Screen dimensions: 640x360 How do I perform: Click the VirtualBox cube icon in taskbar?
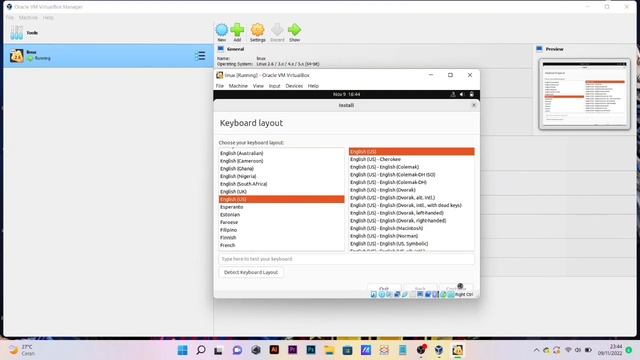pyautogui.click(x=439, y=350)
